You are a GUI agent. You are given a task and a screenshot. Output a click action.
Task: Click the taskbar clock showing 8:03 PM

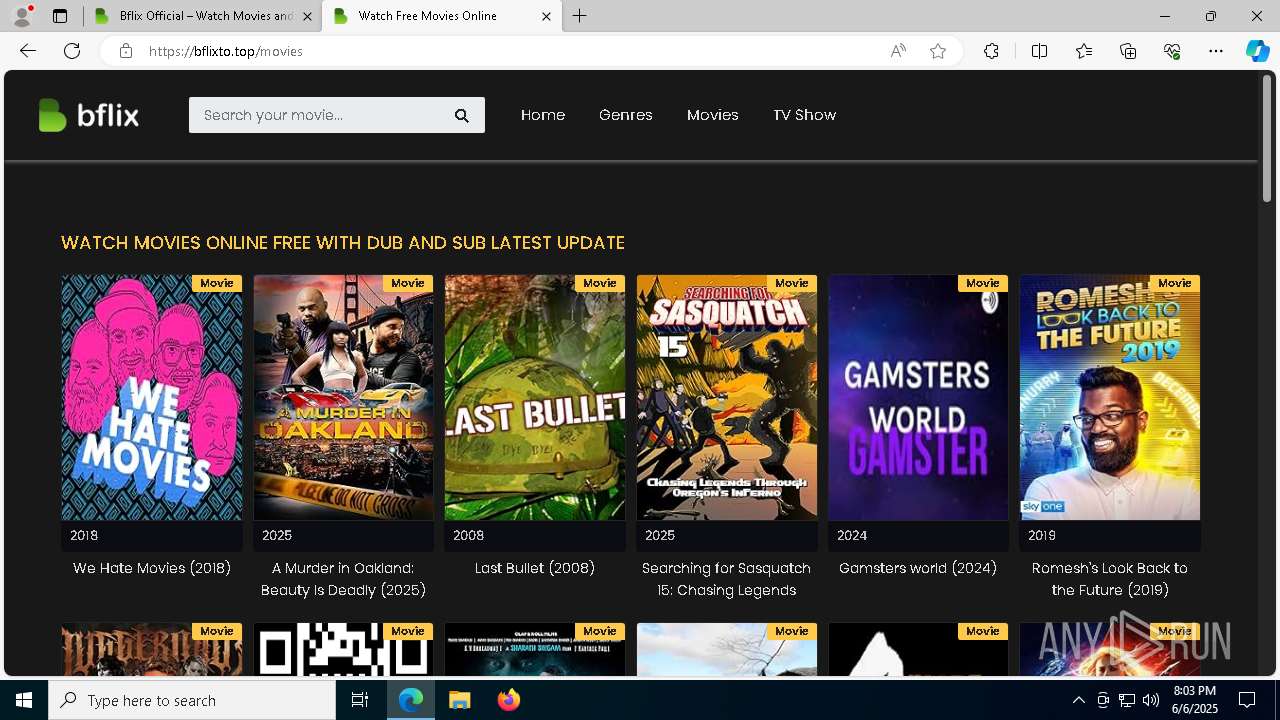pyautogui.click(x=1194, y=700)
